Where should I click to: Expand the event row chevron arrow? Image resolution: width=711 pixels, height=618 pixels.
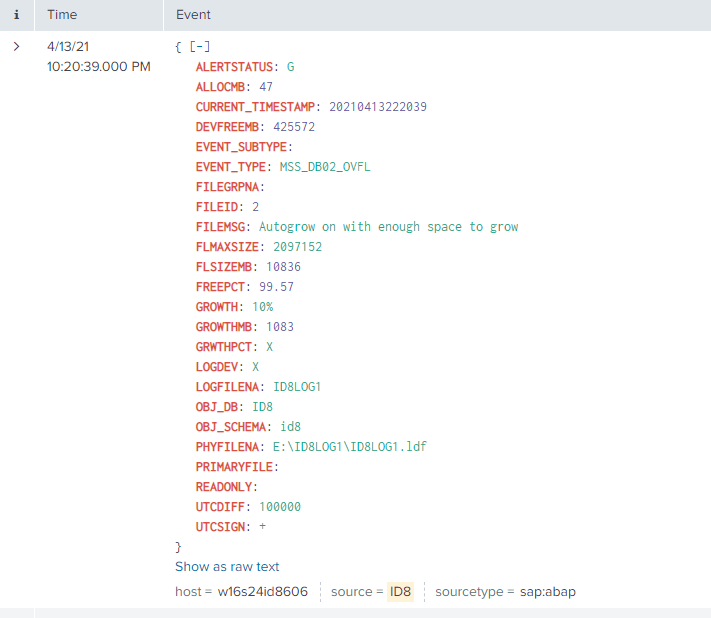click(16, 47)
